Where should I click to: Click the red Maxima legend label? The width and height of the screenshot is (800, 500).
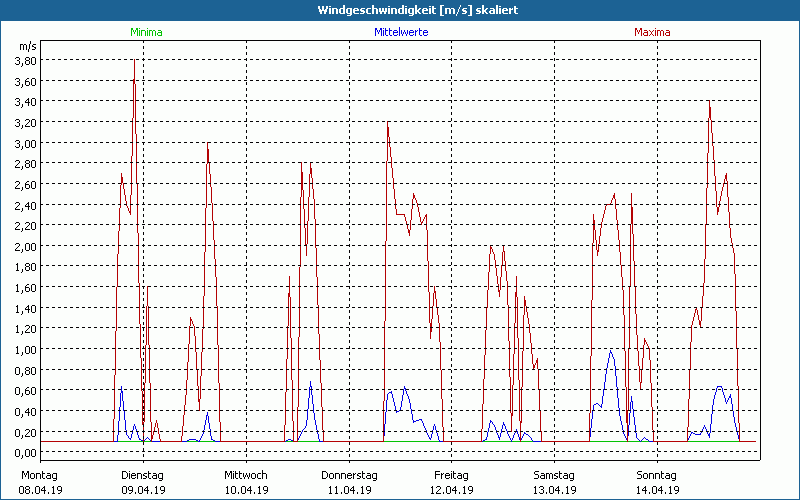pos(655,32)
